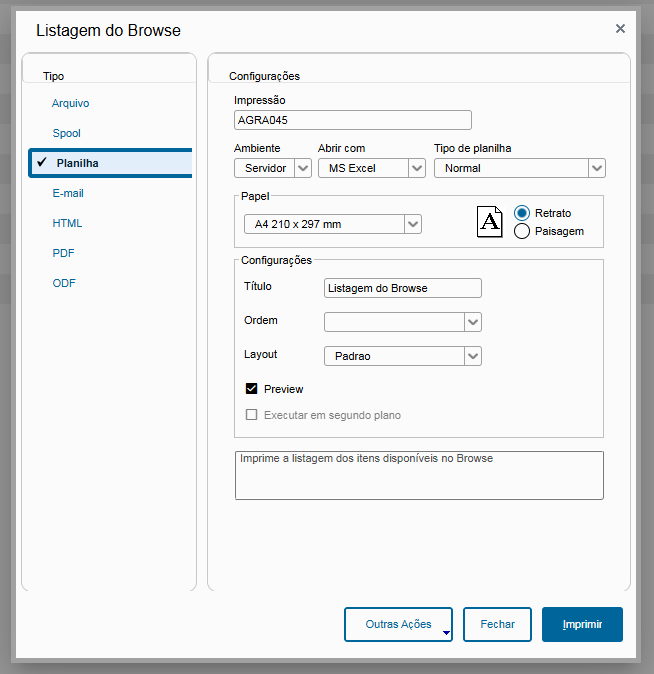Select the Arquivo output type
Viewport: 654px width, 674px height.
click(x=71, y=103)
